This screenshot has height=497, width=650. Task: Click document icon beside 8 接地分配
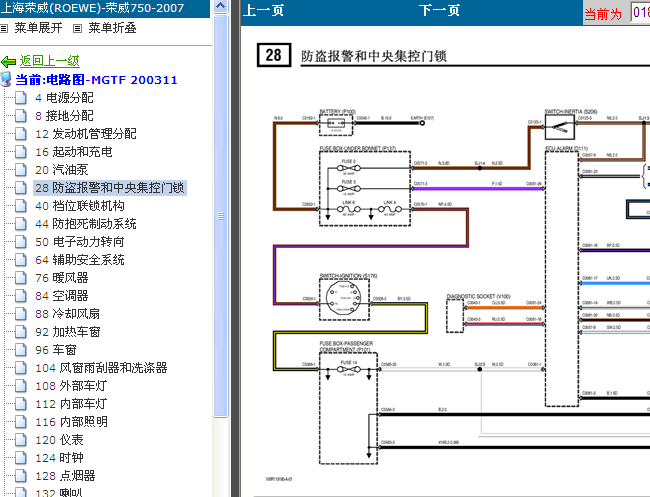click(21, 116)
